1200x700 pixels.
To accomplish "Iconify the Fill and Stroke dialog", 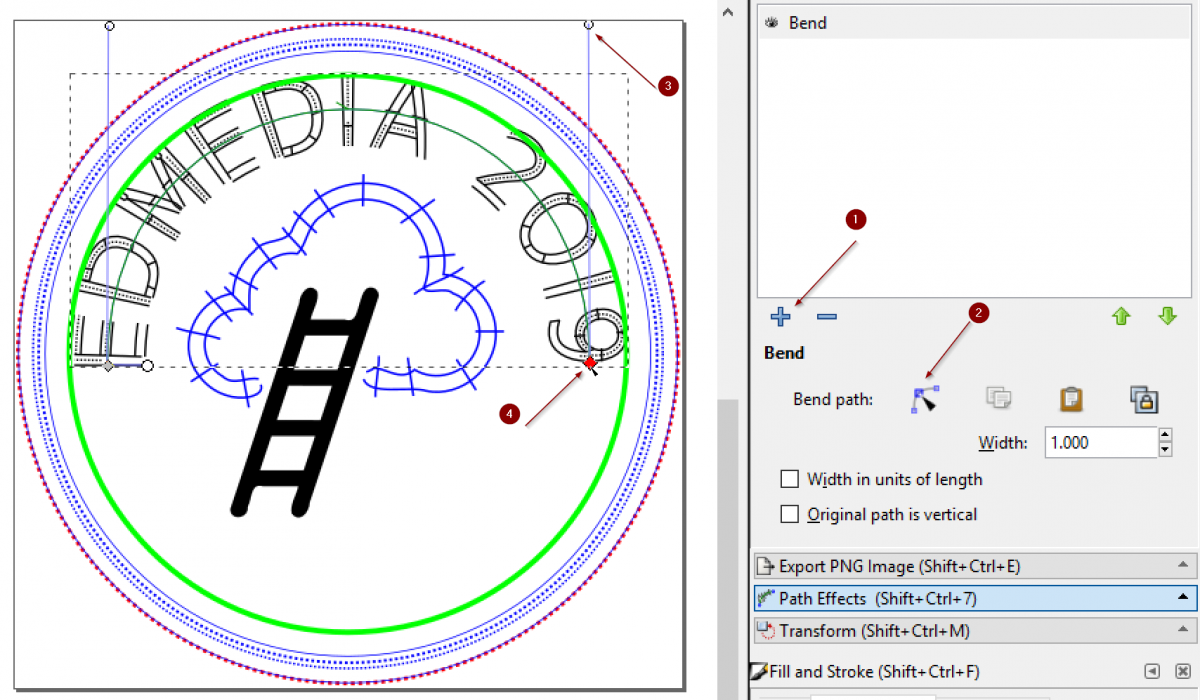I will [1153, 672].
